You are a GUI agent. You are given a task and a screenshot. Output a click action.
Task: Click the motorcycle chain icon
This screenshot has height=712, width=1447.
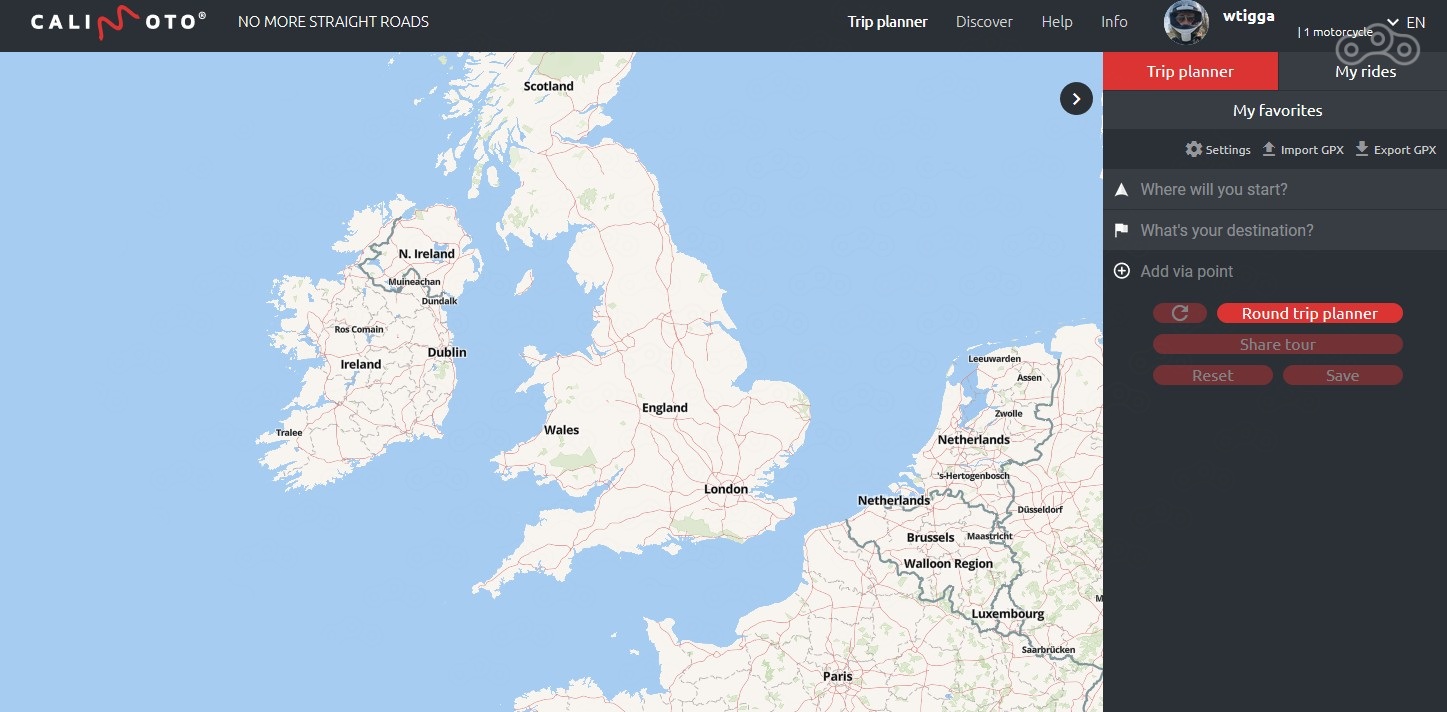[x=1395, y=44]
